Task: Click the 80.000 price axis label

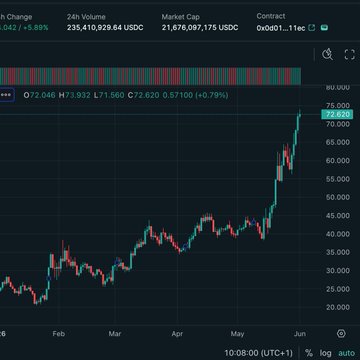Action: [338, 88]
